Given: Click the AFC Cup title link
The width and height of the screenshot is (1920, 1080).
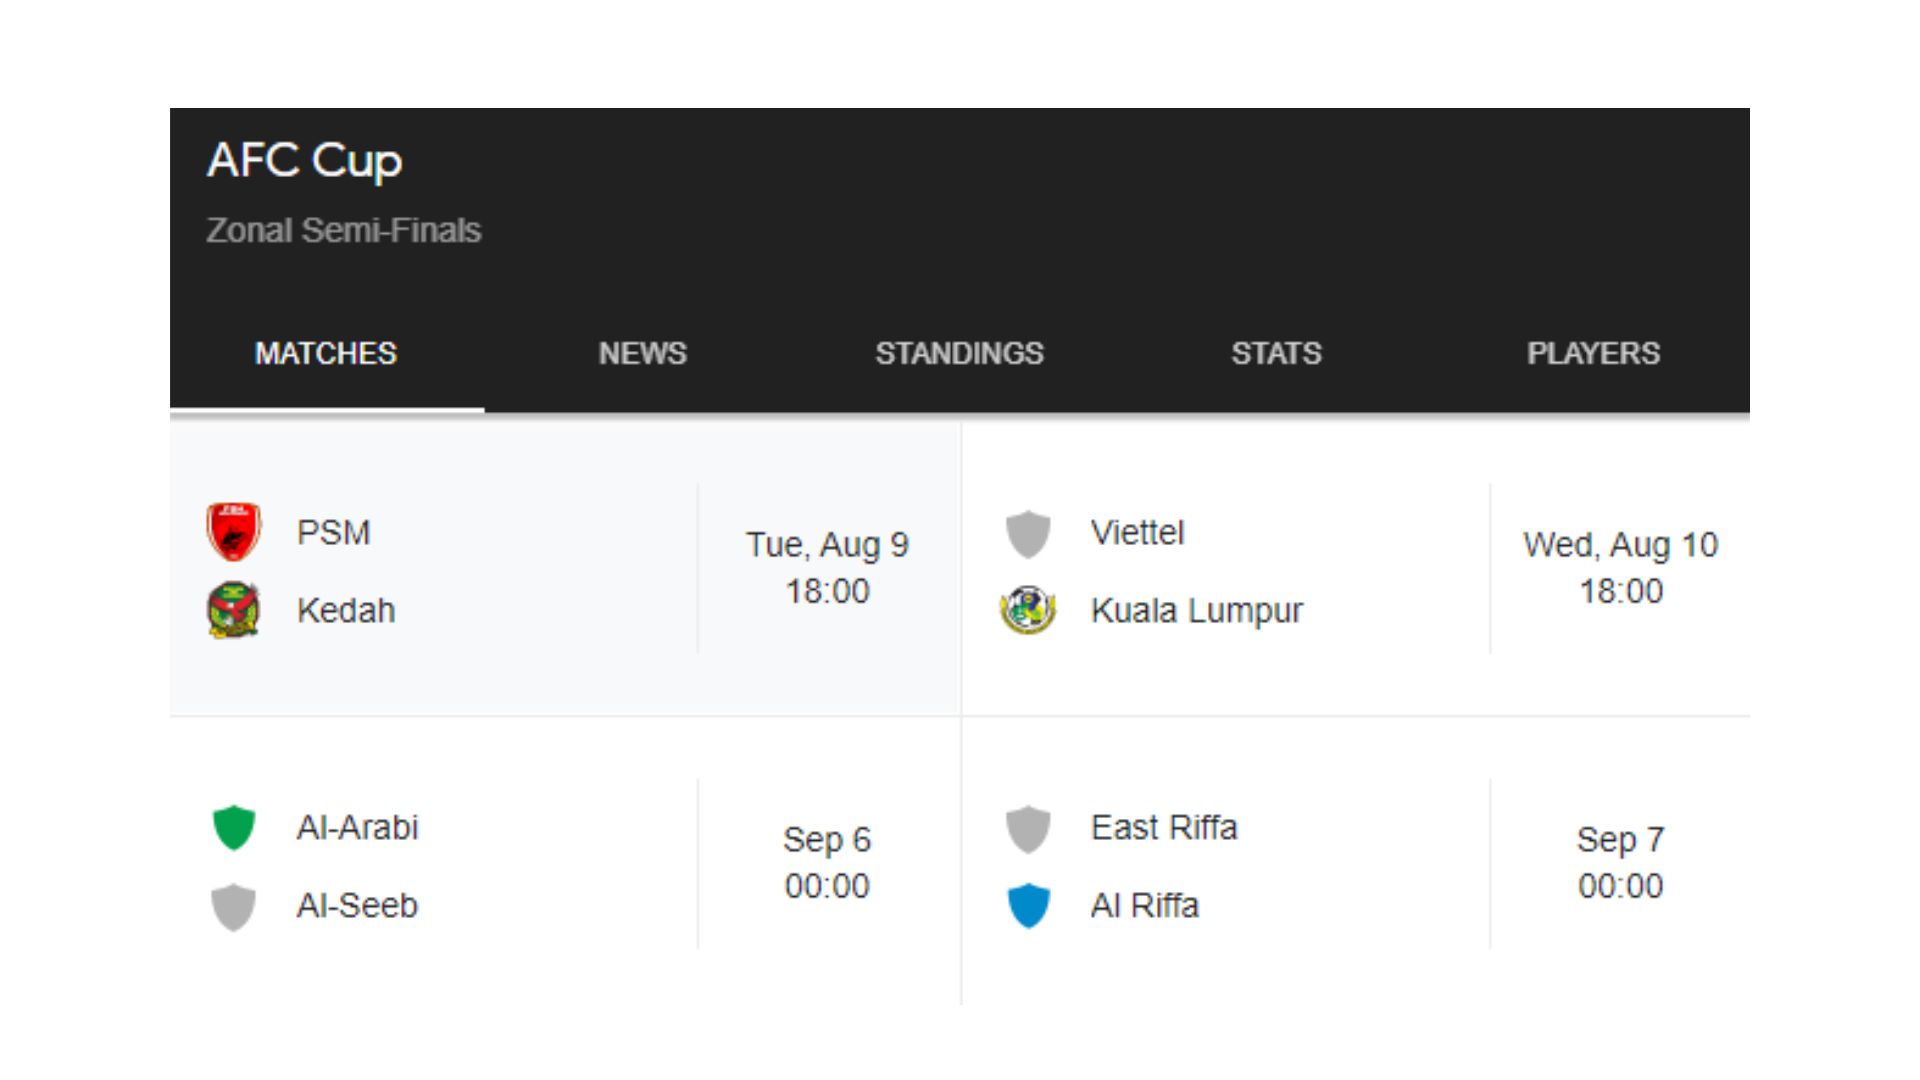Looking at the screenshot, I should tap(304, 160).
